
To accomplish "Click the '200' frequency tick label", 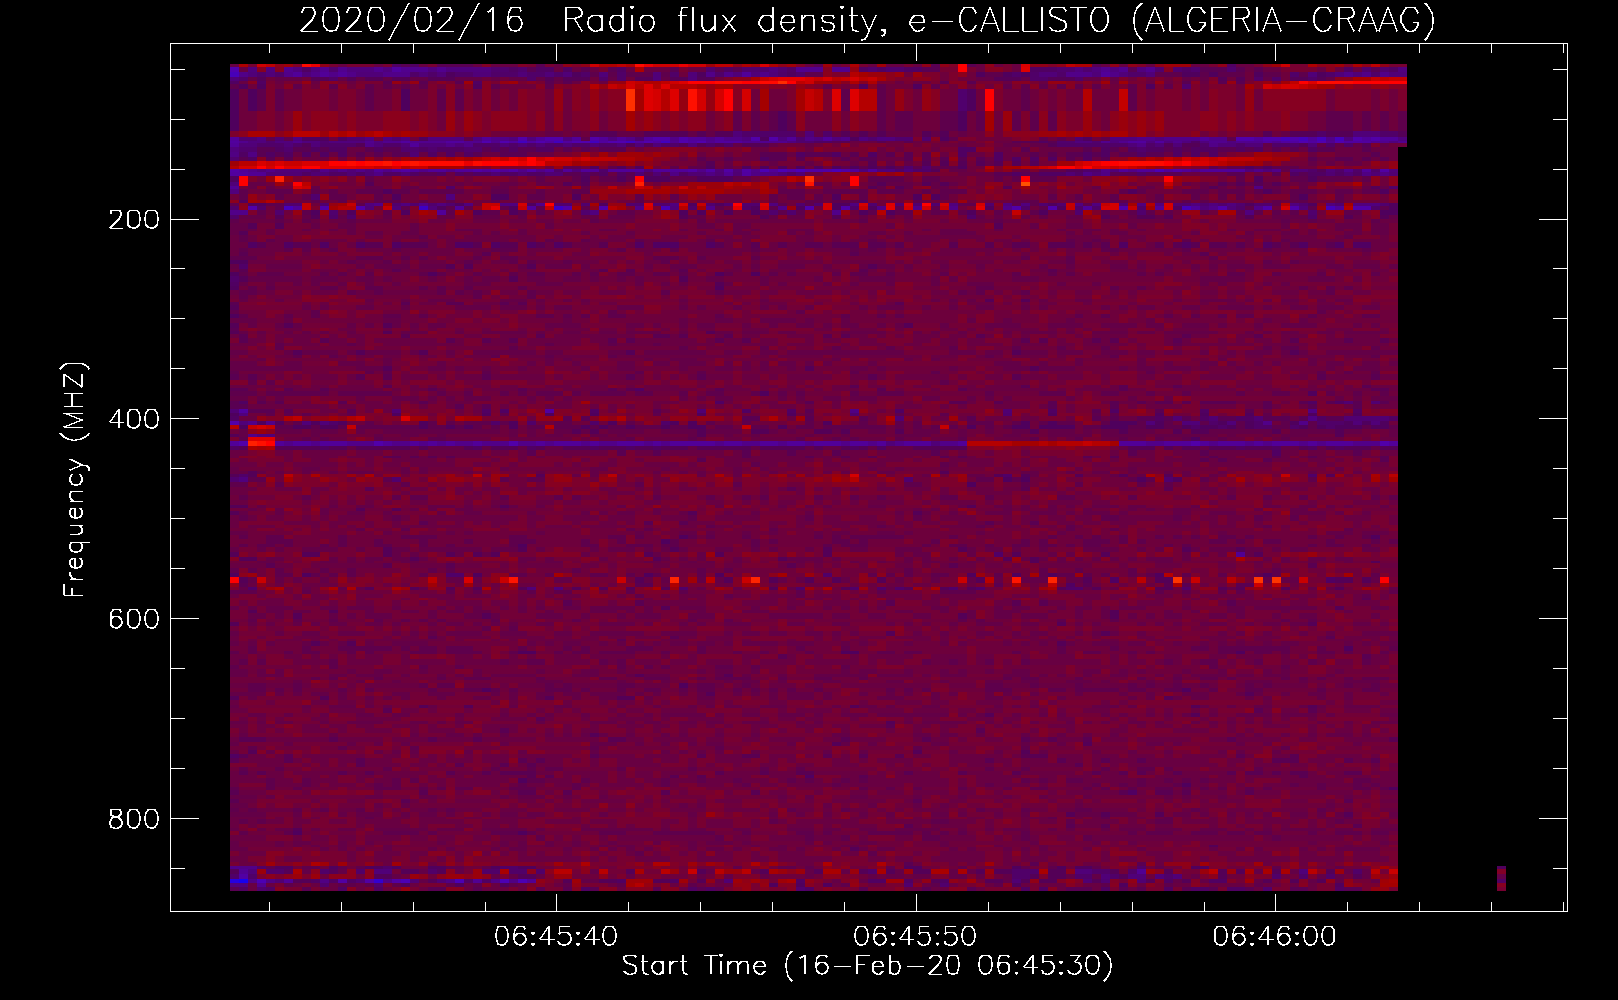I will [x=134, y=220].
